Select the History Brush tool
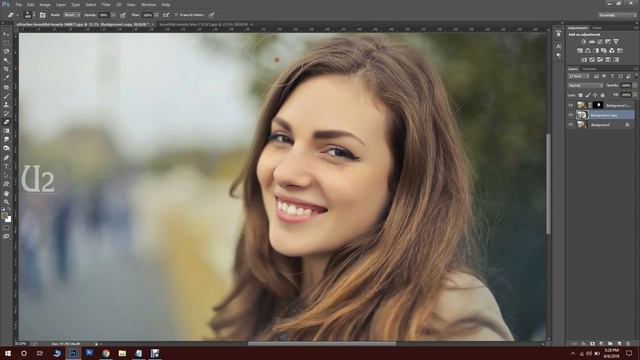The height and width of the screenshot is (360, 640). click(x=6, y=113)
